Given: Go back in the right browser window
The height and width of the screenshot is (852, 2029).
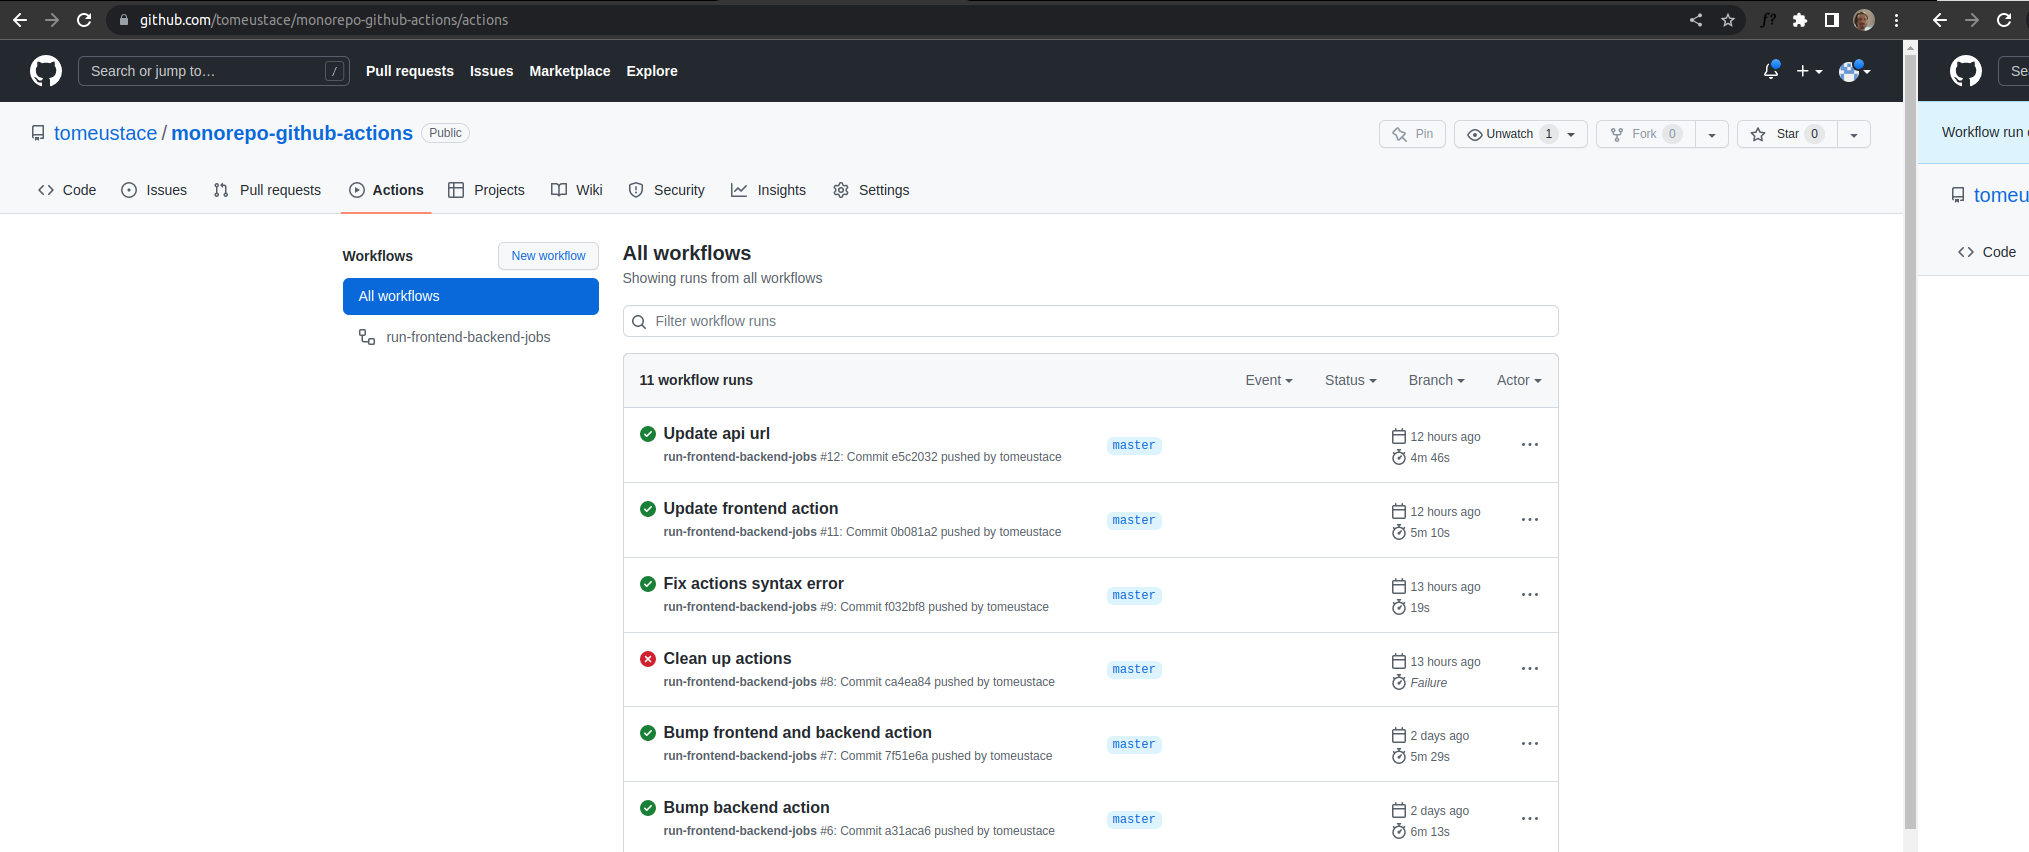Looking at the screenshot, I should (1940, 20).
